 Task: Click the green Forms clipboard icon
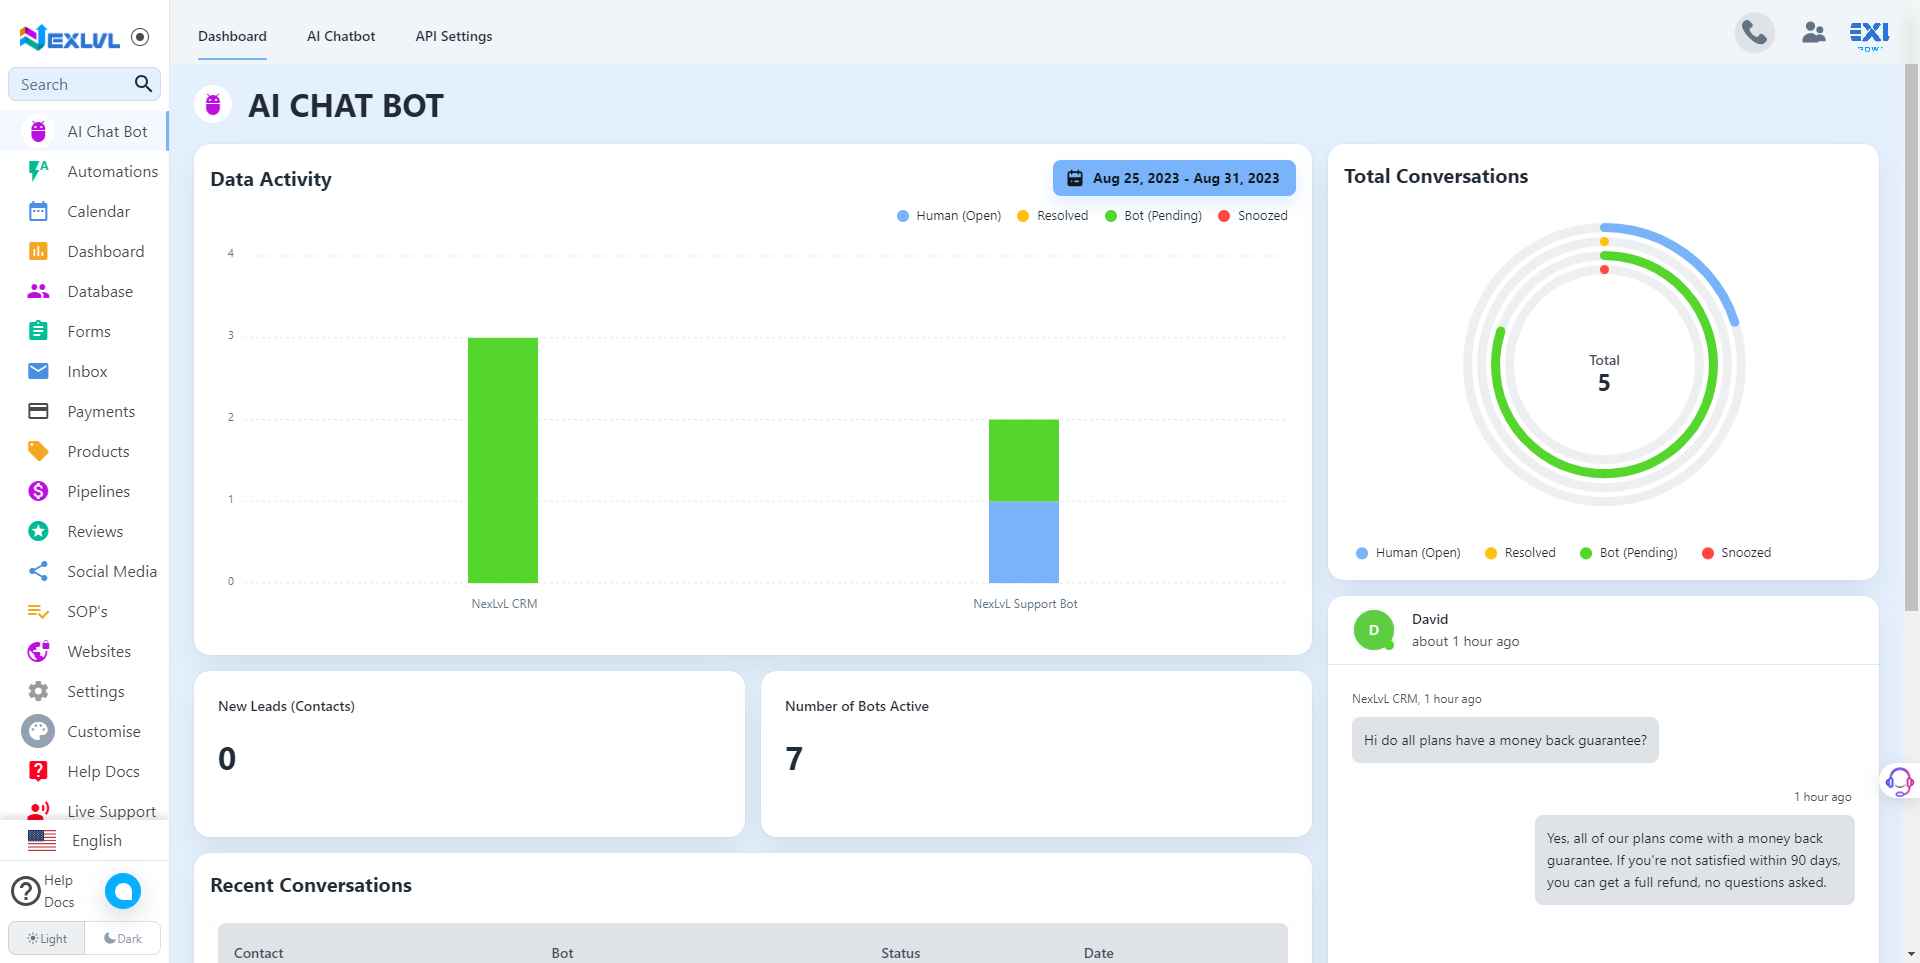38,331
